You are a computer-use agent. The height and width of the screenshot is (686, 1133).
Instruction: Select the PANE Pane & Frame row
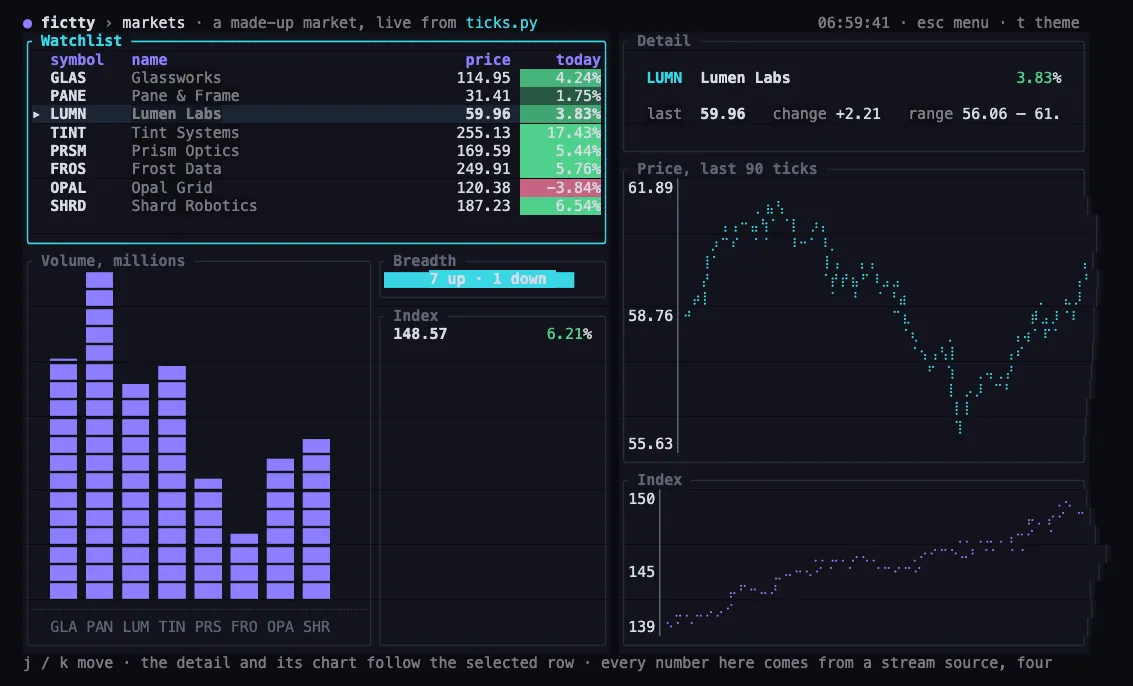(316, 95)
